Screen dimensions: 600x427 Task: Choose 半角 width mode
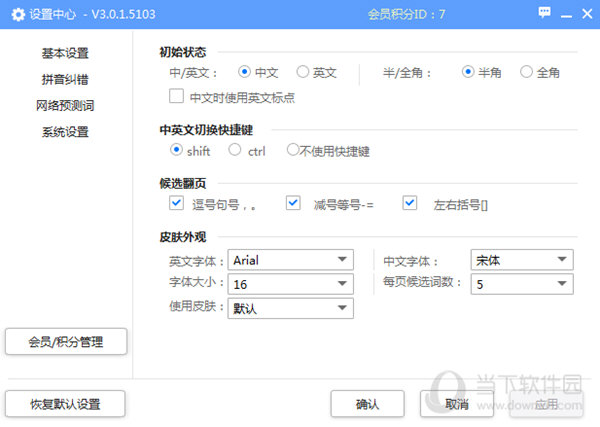coord(468,72)
